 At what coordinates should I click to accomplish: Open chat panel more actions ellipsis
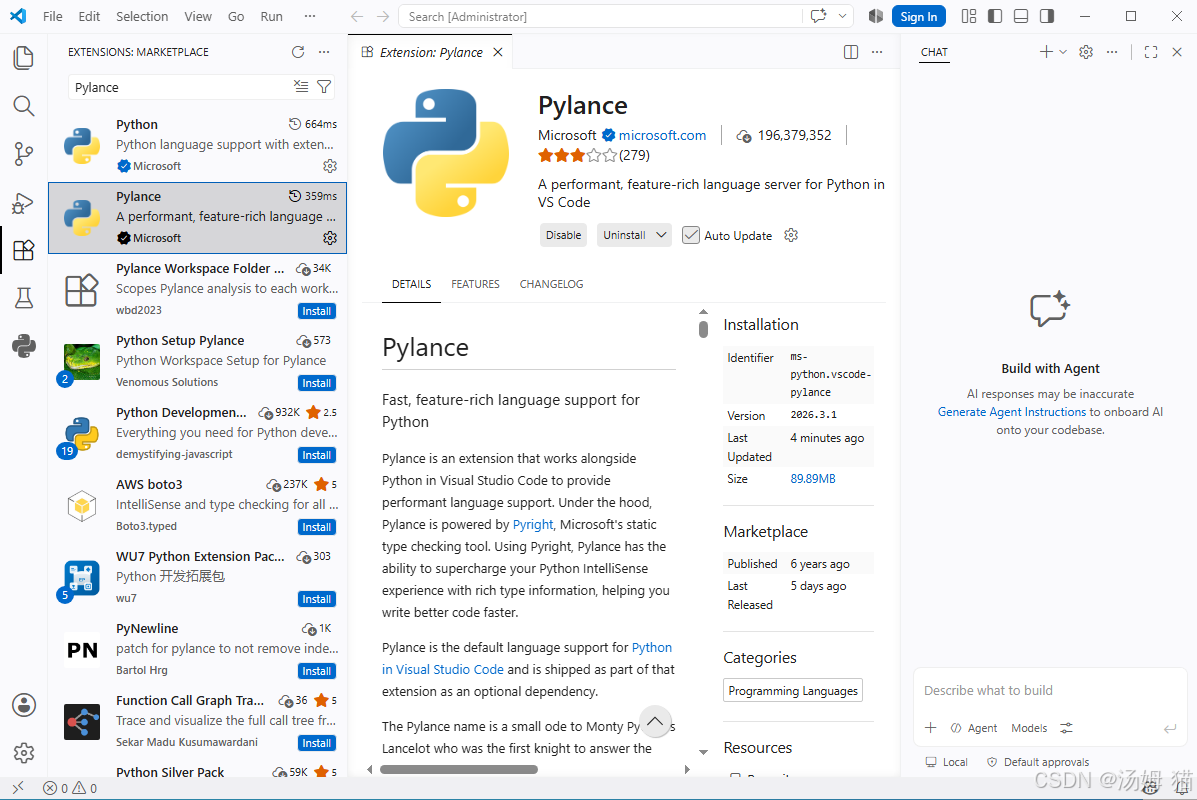pyautogui.click(x=1112, y=52)
